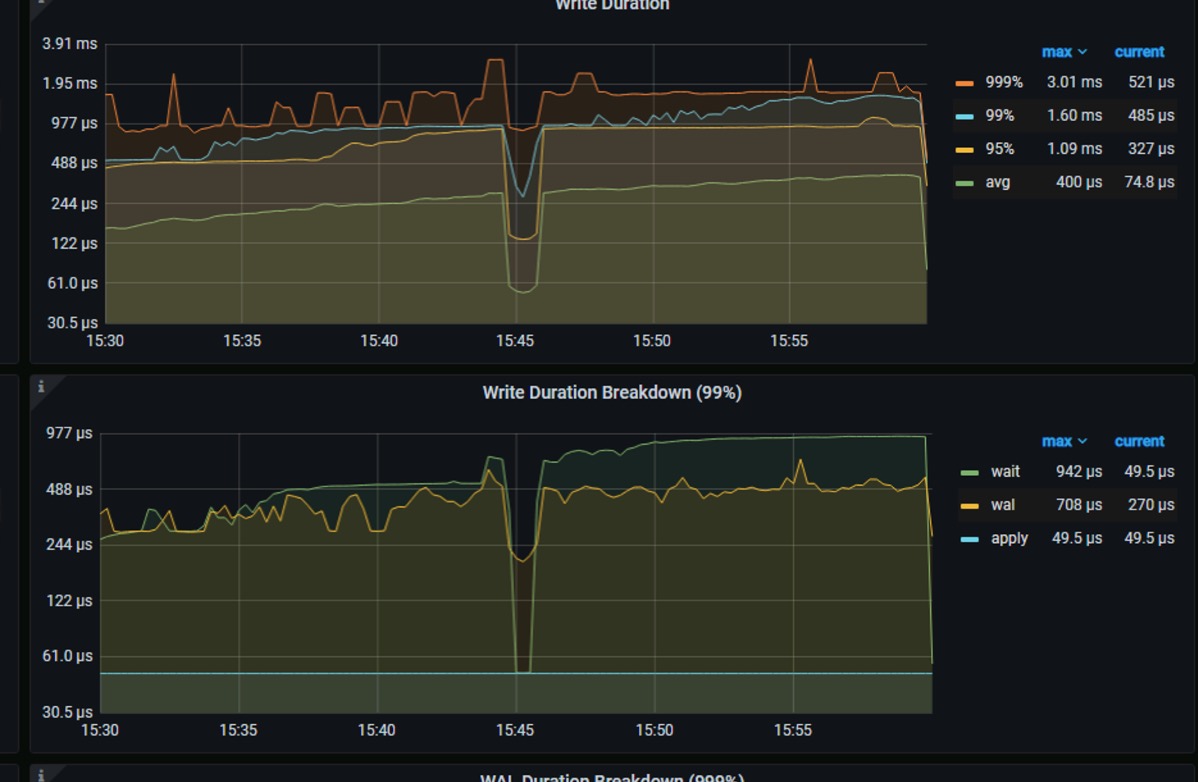Click the cyan line icon beside 99%
The height and width of the screenshot is (782, 1198).
(965, 115)
